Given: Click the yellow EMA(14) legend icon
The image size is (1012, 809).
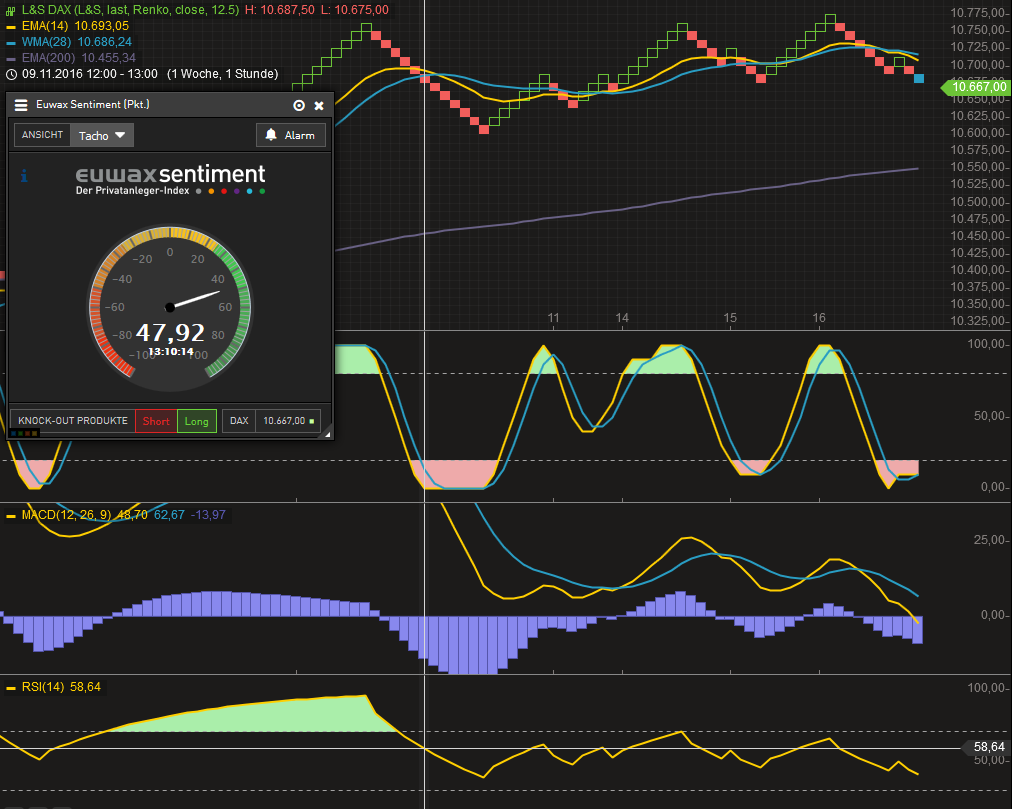Looking at the screenshot, I should 10,26.
